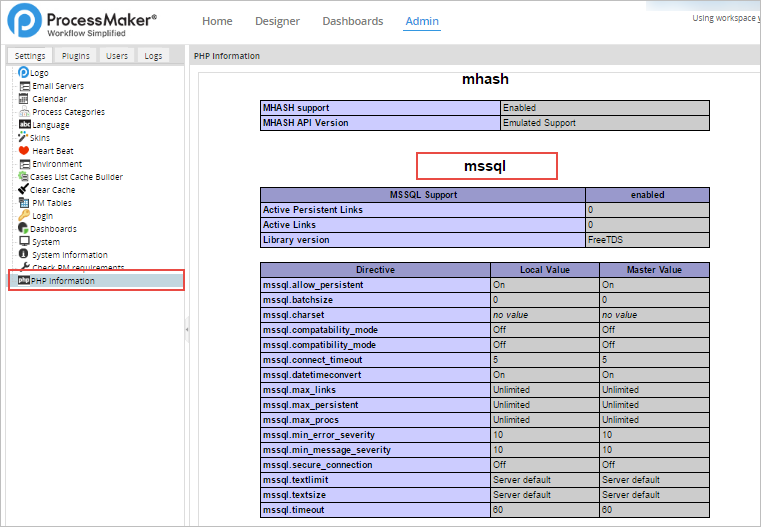The height and width of the screenshot is (527, 761).
Task: Open the Logs tab
Action: click(x=153, y=56)
